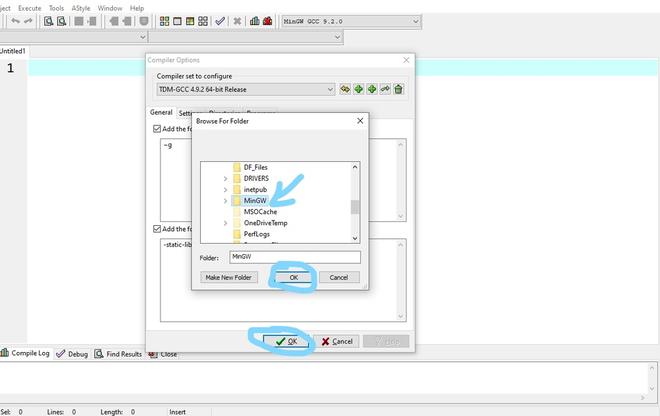Click the DF_Files folder icon
Image resolution: width=660 pixels, height=416 pixels.
point(237,167)
